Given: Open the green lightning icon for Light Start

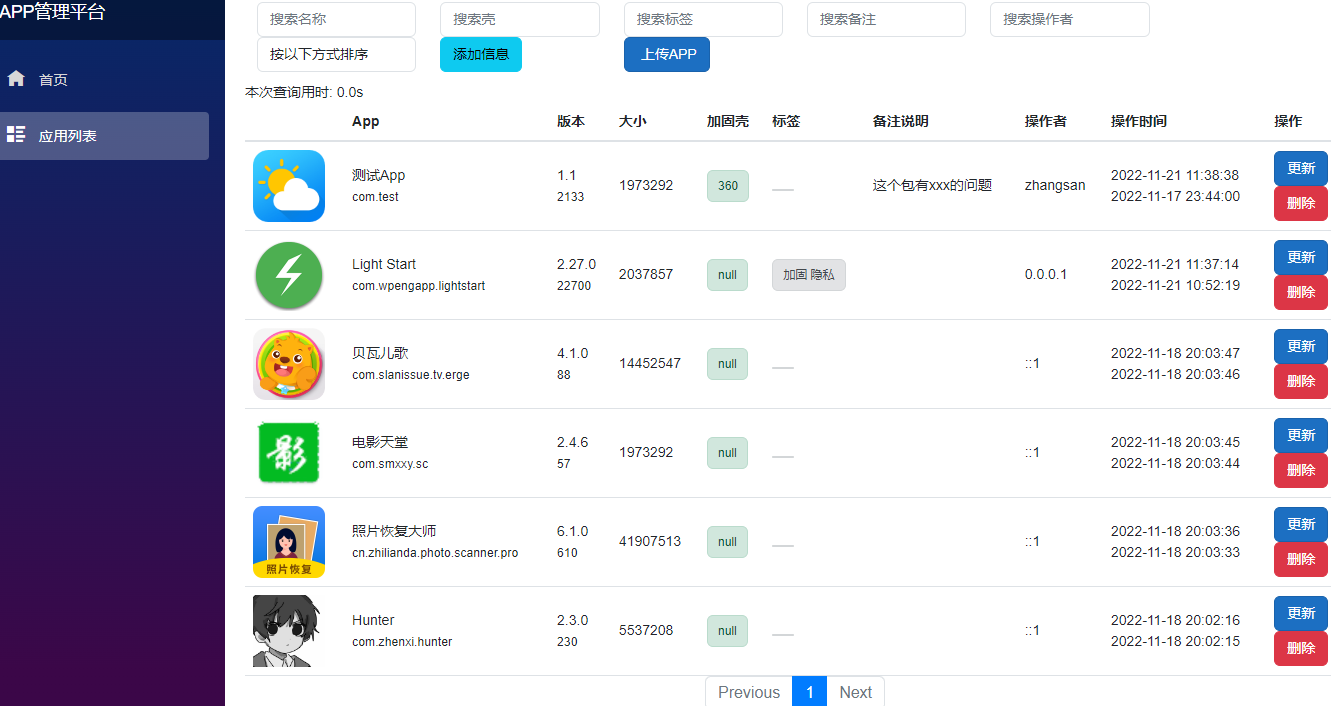Looking at the screenshot, I should coord(288,274).
